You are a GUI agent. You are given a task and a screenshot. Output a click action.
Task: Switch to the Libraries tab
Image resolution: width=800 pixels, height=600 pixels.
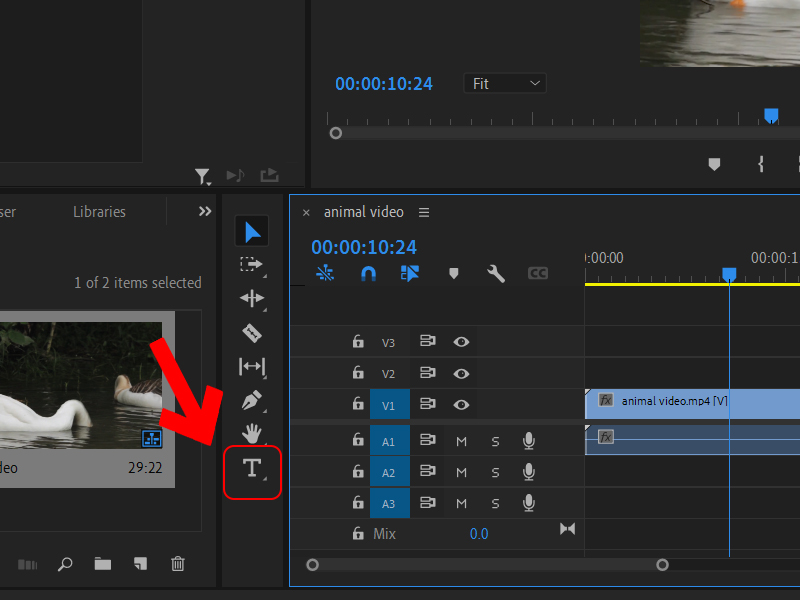[99, 211]
